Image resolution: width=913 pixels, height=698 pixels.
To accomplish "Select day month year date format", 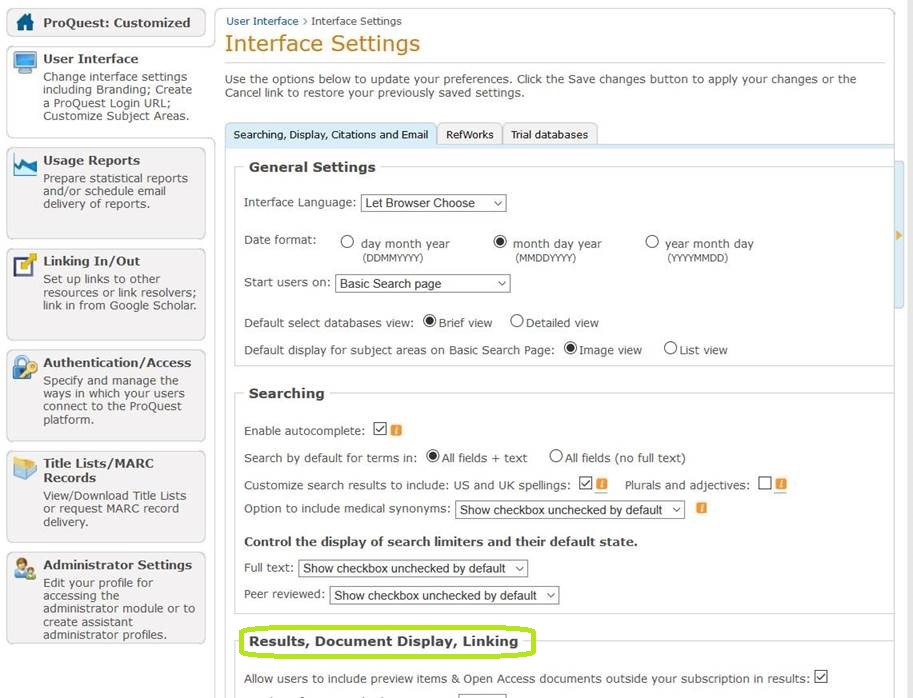I will 347,242.
